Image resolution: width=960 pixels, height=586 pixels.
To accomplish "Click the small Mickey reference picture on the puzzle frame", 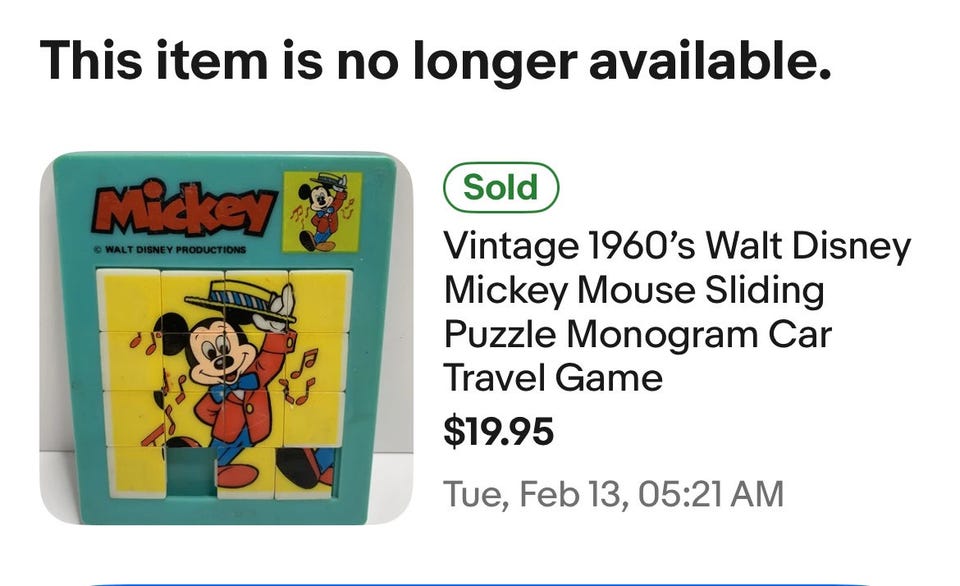I will click(322, 211).
